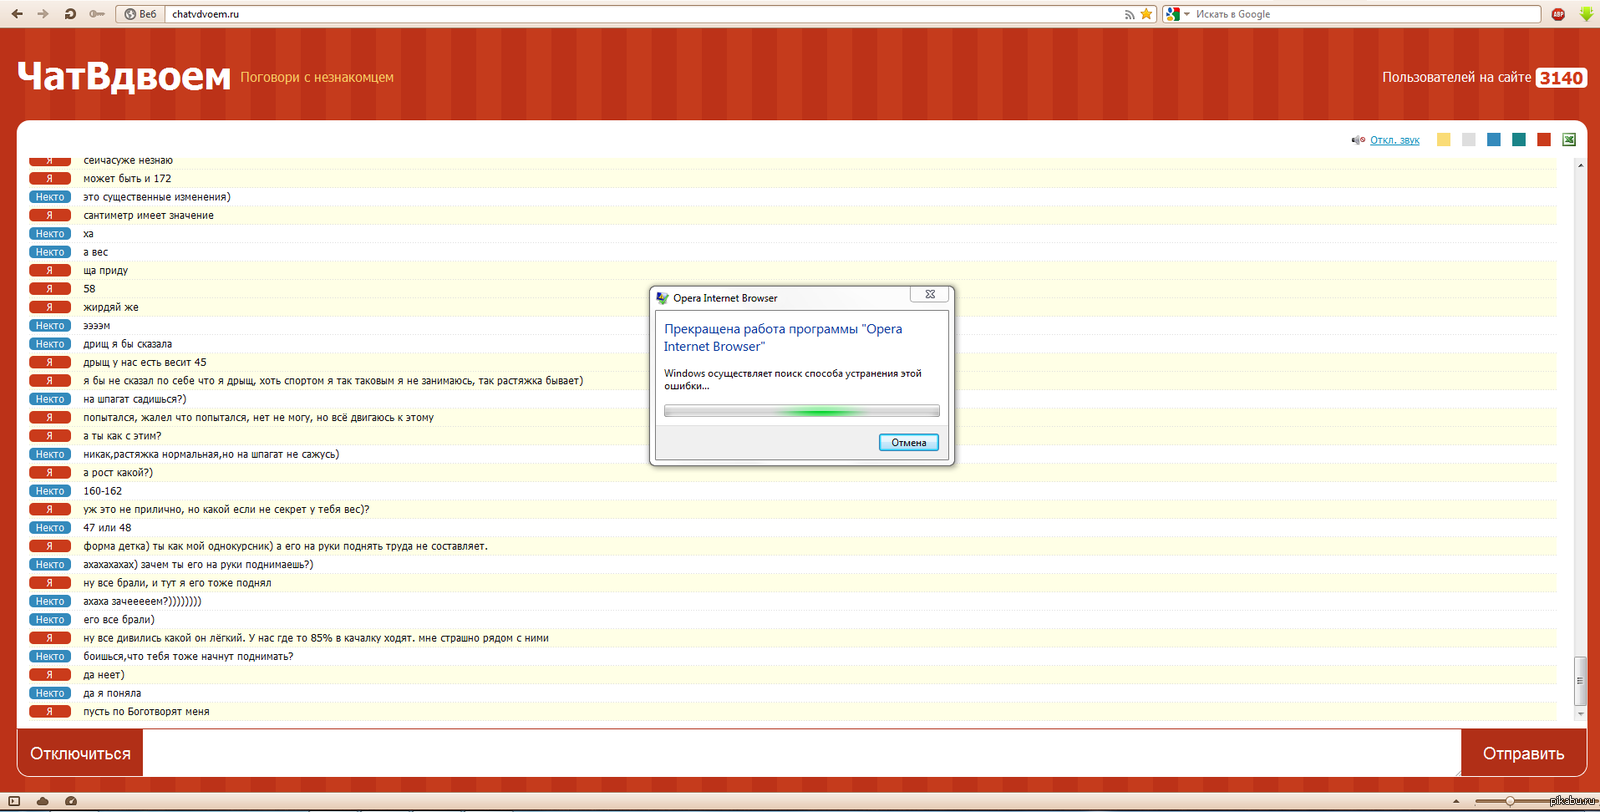Select the gray color theme swatch
Viewport: 1600px width, 812px height.
[1468, 140]
